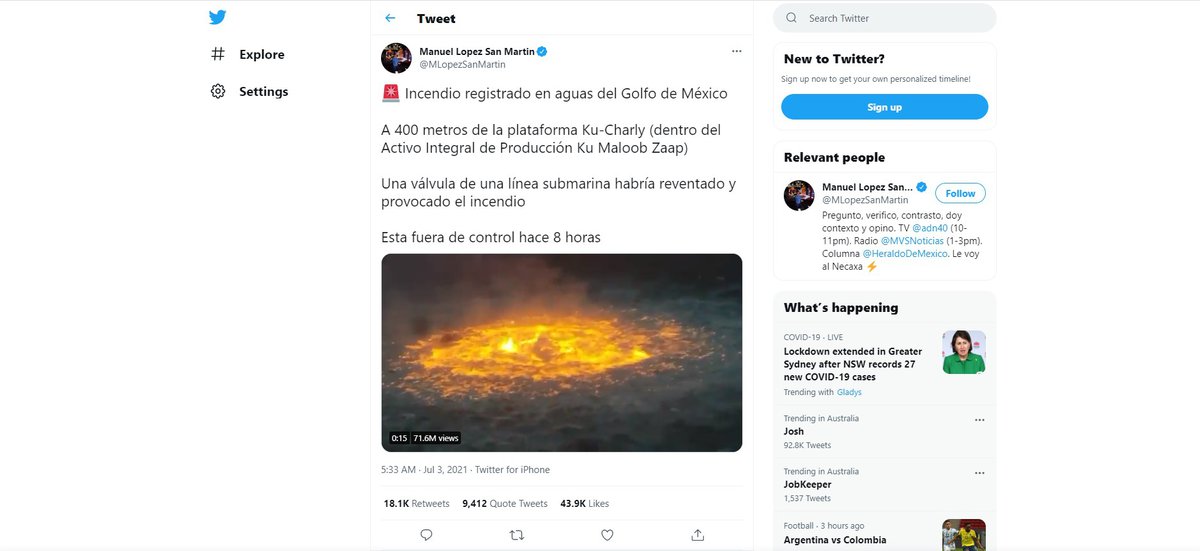Open tweet's three-dot more menu
Screen dimensions: 1200x551
(x=737, y=51)
